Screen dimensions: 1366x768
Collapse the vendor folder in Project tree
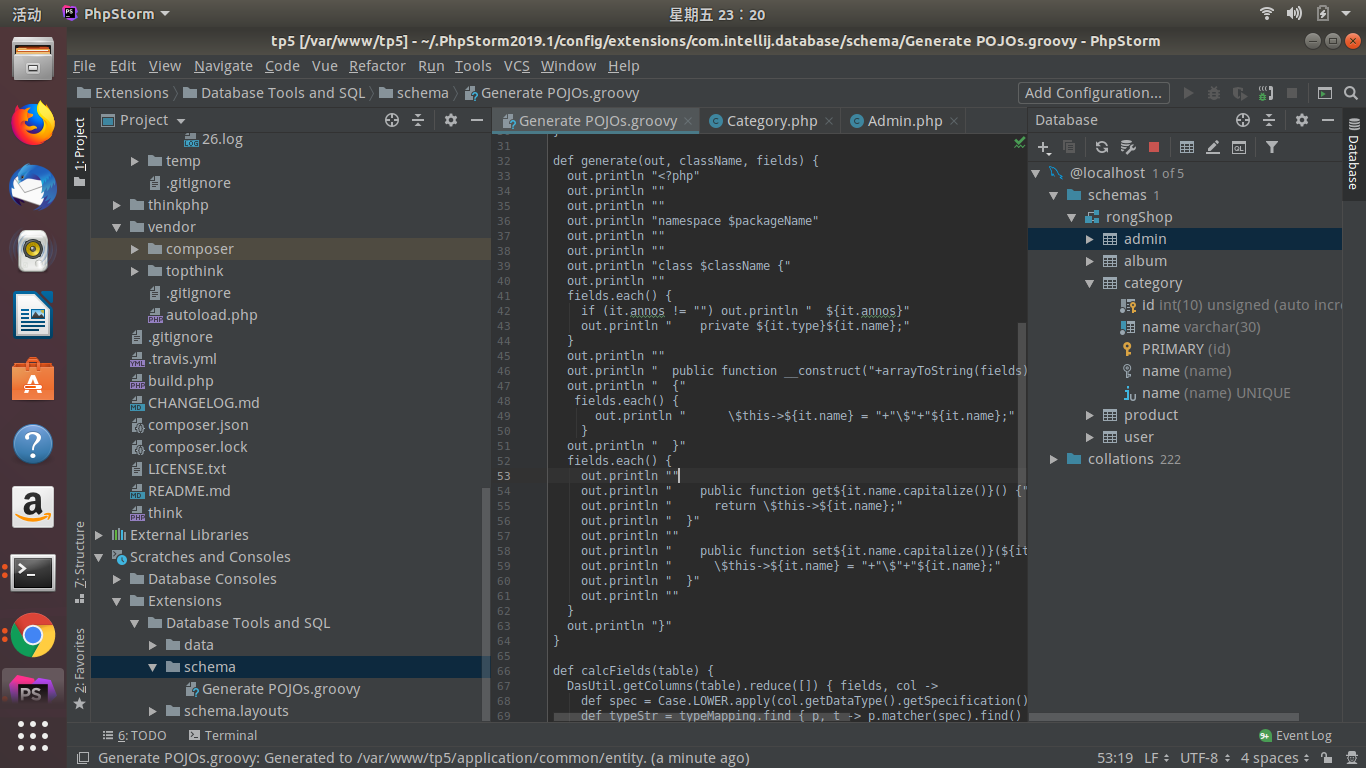click(x=118, y=227)
